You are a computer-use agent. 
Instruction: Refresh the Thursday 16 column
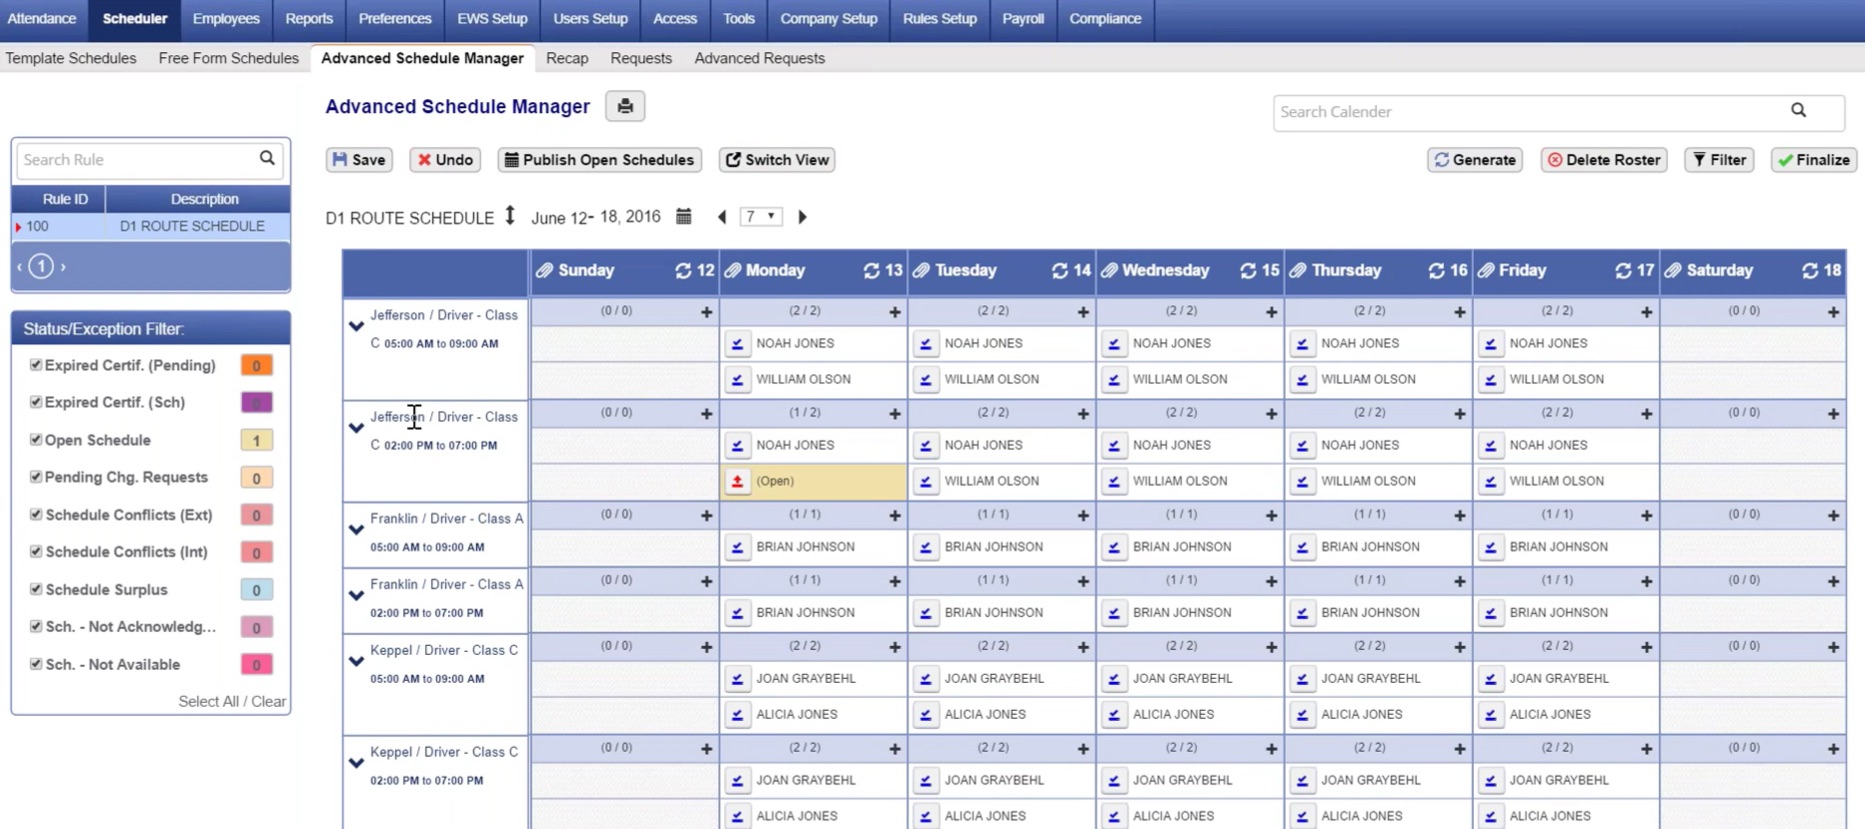[x=1437, y=270]
